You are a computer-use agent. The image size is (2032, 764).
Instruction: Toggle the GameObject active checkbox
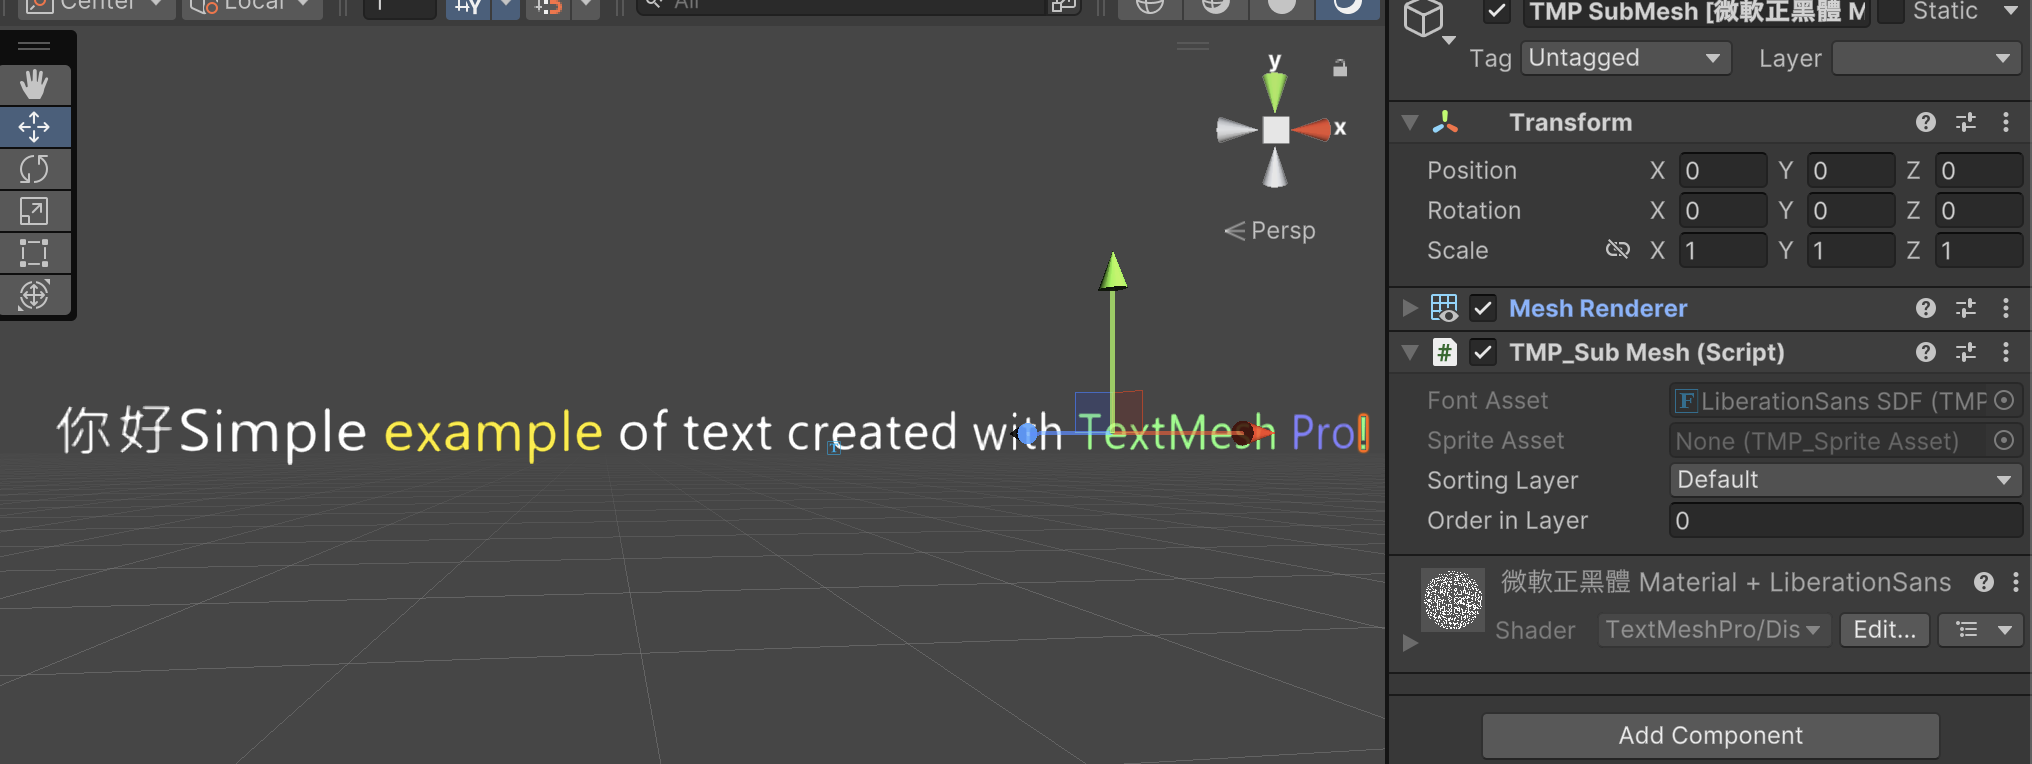[1497, 12]
